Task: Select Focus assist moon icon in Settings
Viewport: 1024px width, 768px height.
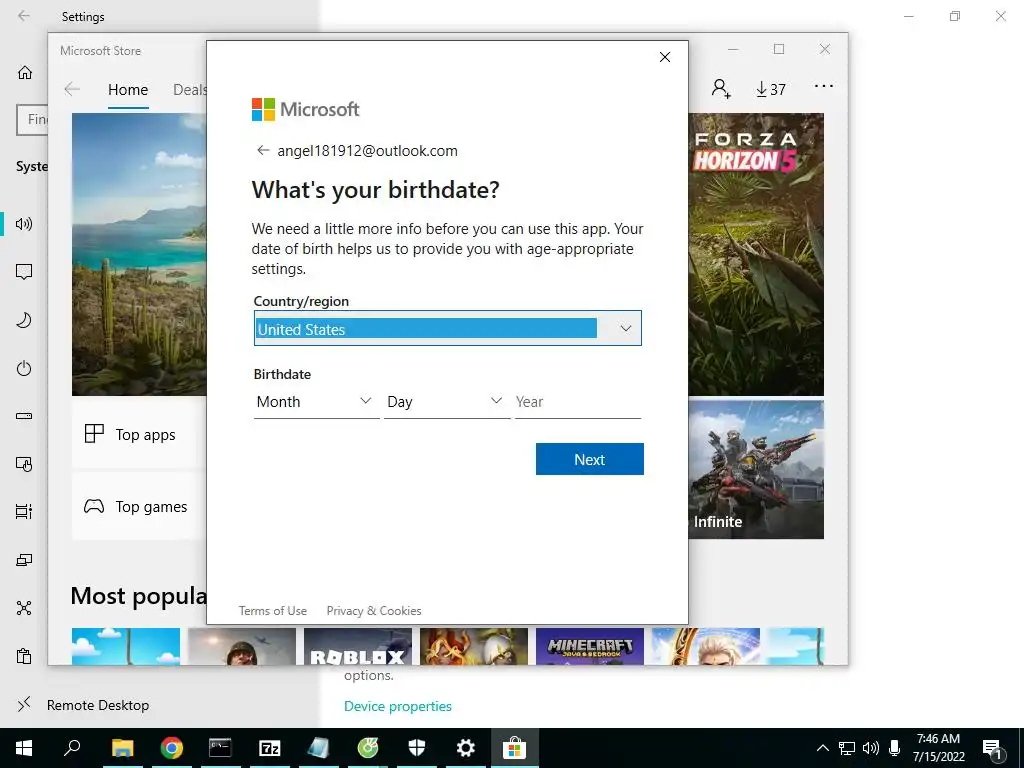Action: tap(24, 320)
